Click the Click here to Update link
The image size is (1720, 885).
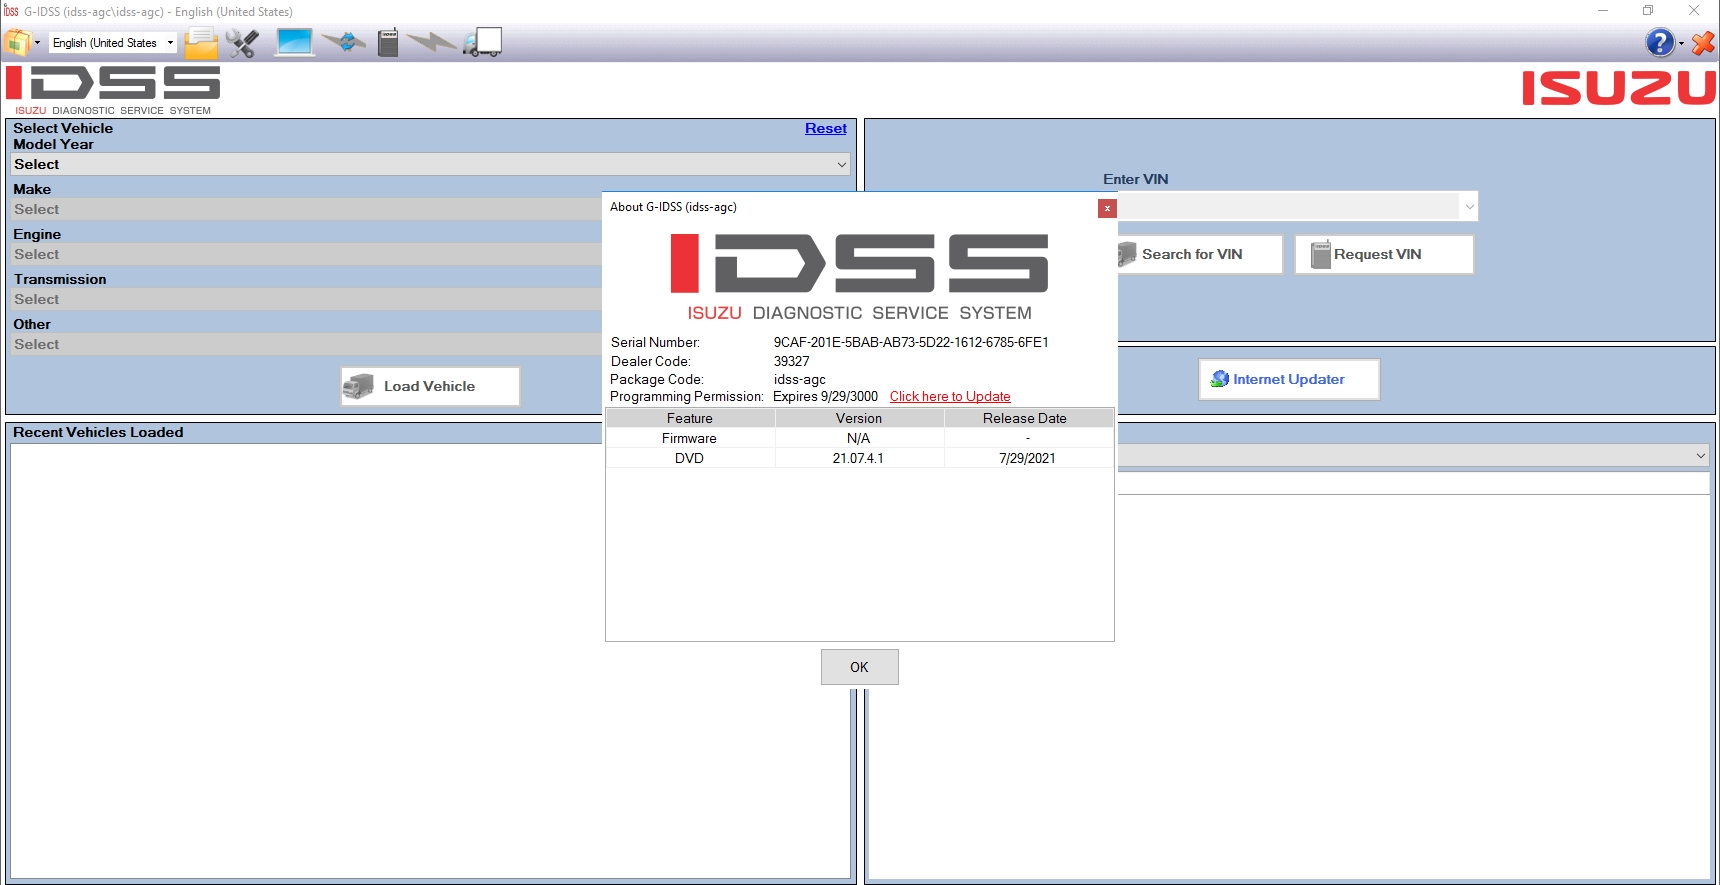click(950, 396)
